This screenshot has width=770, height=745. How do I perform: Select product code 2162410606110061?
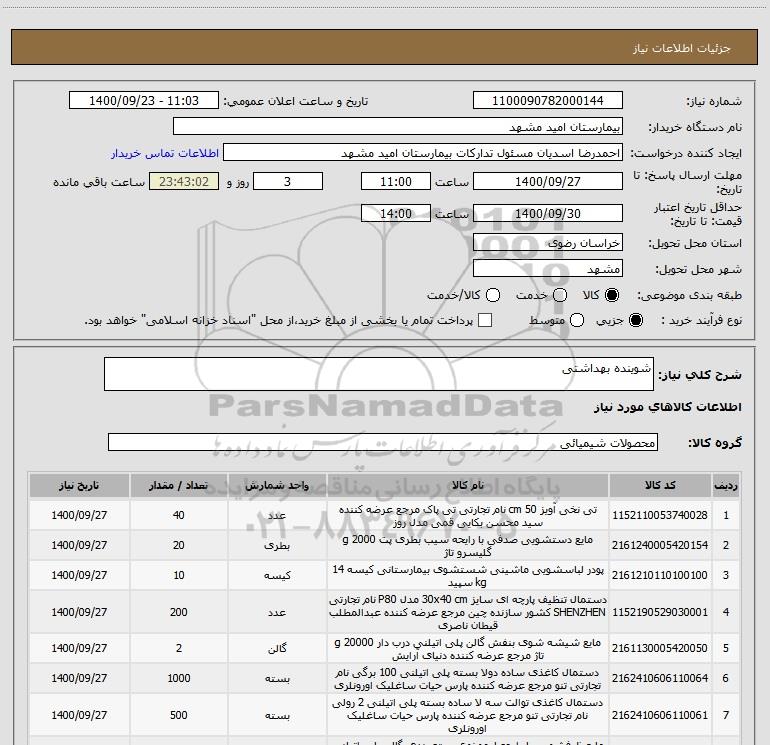tap(660, 715)
